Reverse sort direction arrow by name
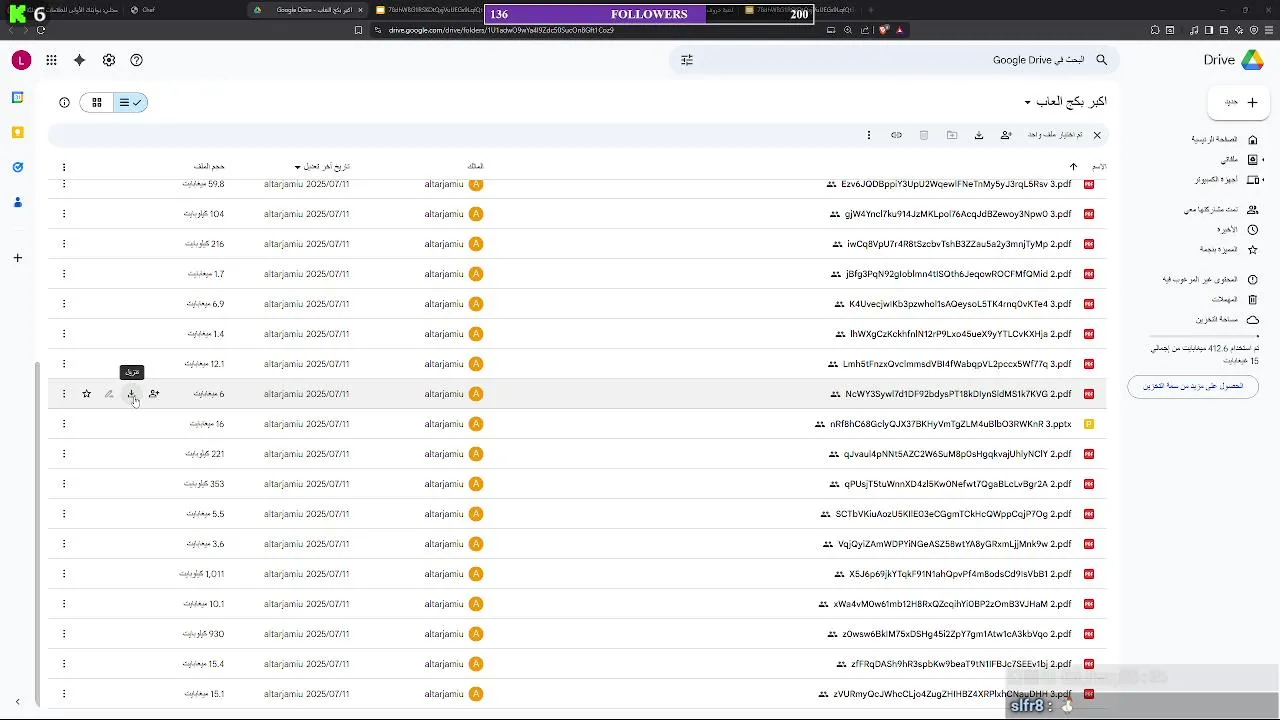1280x720 pixels. tap(1073, 167)
